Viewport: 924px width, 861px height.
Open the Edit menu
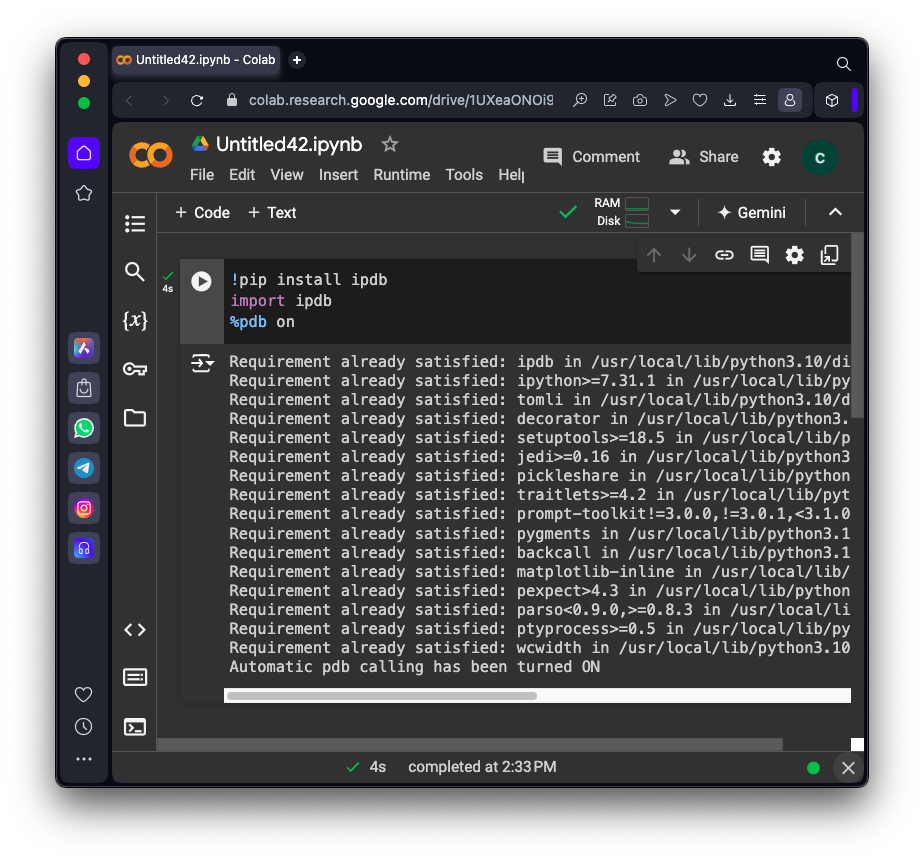pyautogui.click(x=242, y=175)
